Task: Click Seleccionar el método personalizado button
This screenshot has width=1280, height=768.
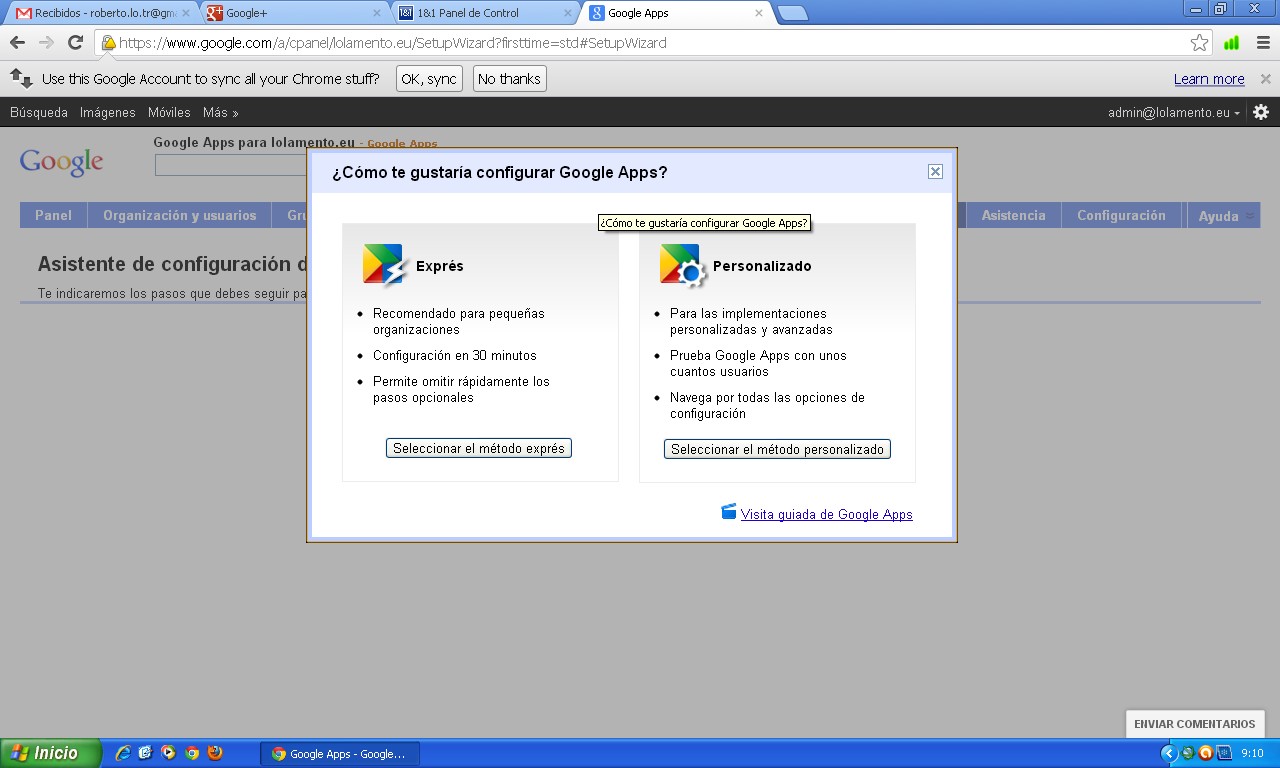Action: coord(777,449)
